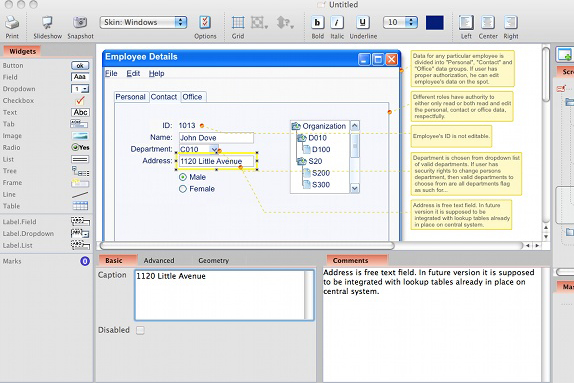The height and width of the screenshot is (383, 574).
Task: Click the Name field John Dove
Action: click(x=216, y=138)
